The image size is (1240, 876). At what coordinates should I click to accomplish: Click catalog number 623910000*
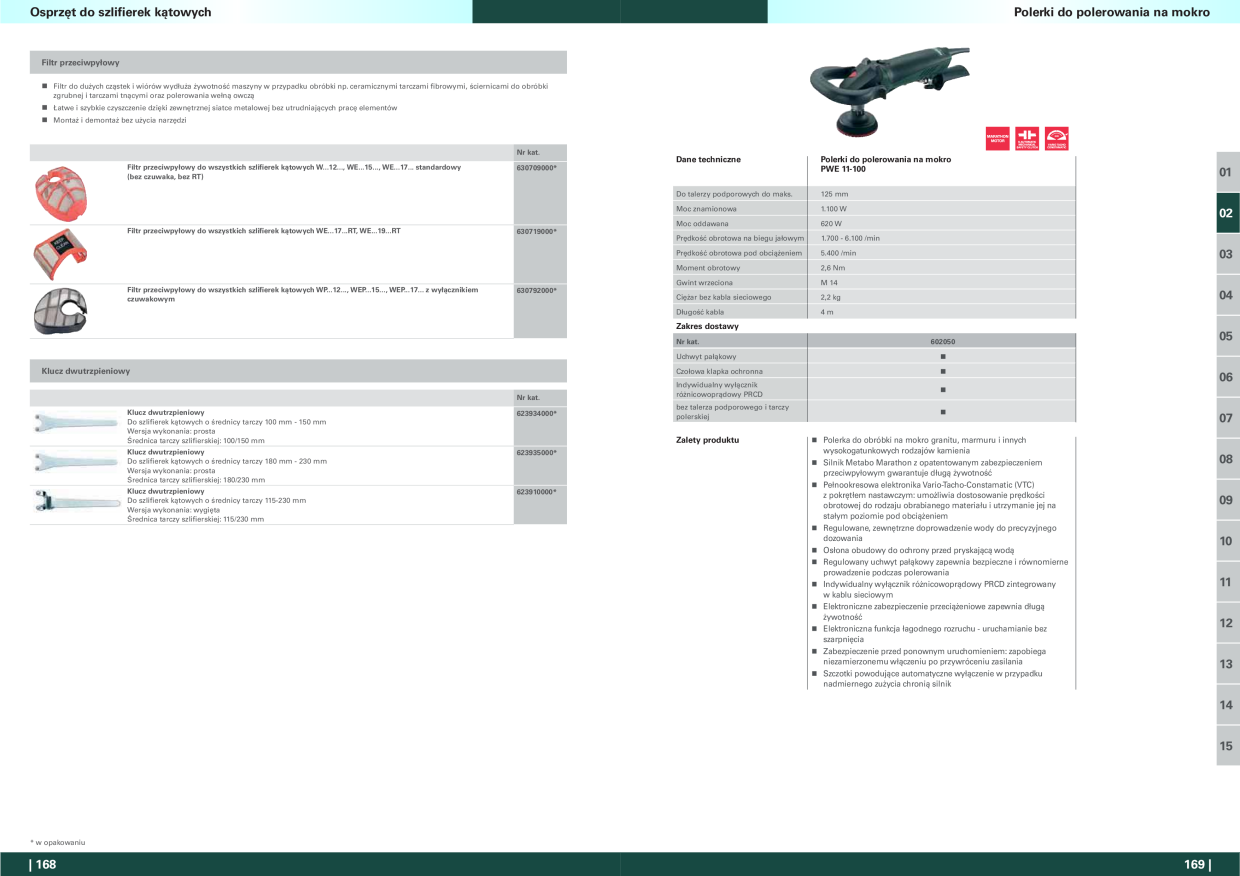tap(536, 492)
